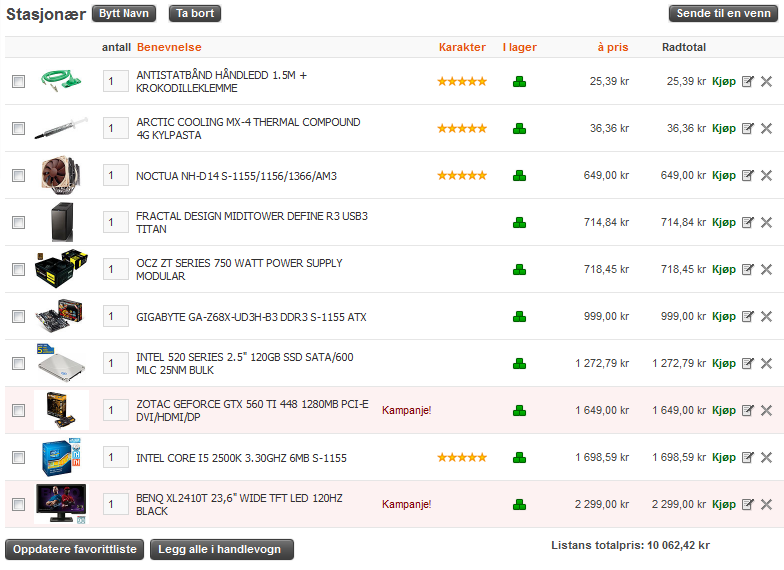This screenshot has height=570, width=784.
Task: Click Kjøp link for BenQ XL2410T
Action: [x=724, y=504]
